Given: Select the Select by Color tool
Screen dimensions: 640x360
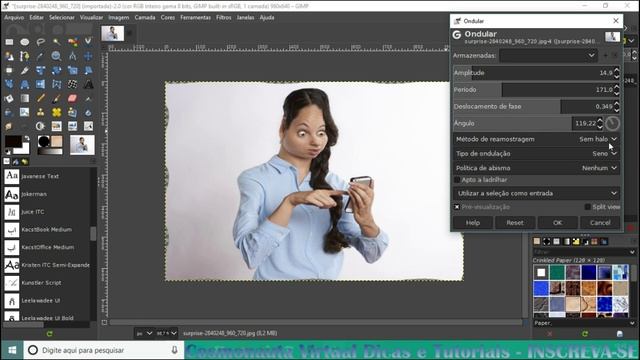Looking at the screenshot, I should [73, 42].
